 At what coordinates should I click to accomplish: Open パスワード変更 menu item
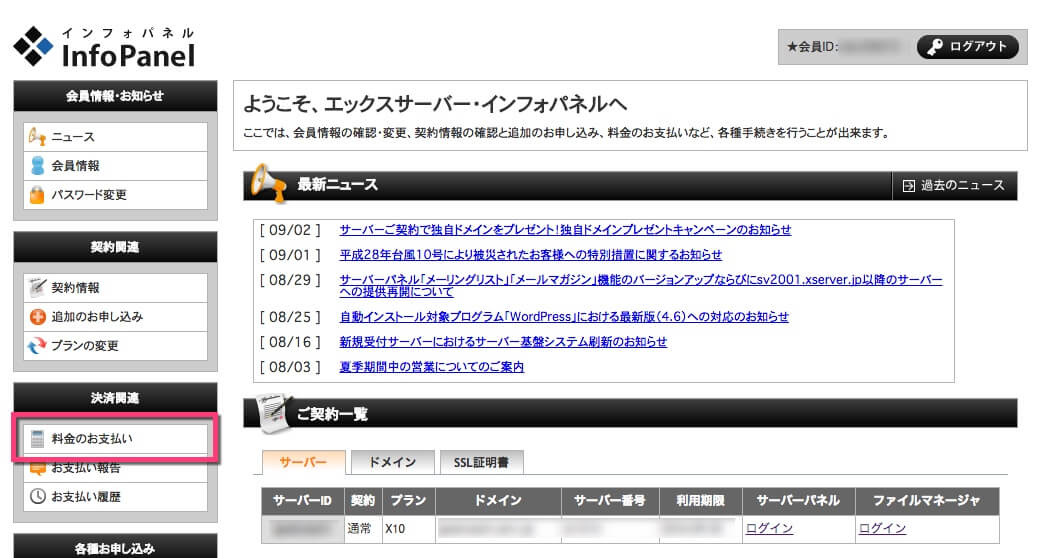(115, 194)
